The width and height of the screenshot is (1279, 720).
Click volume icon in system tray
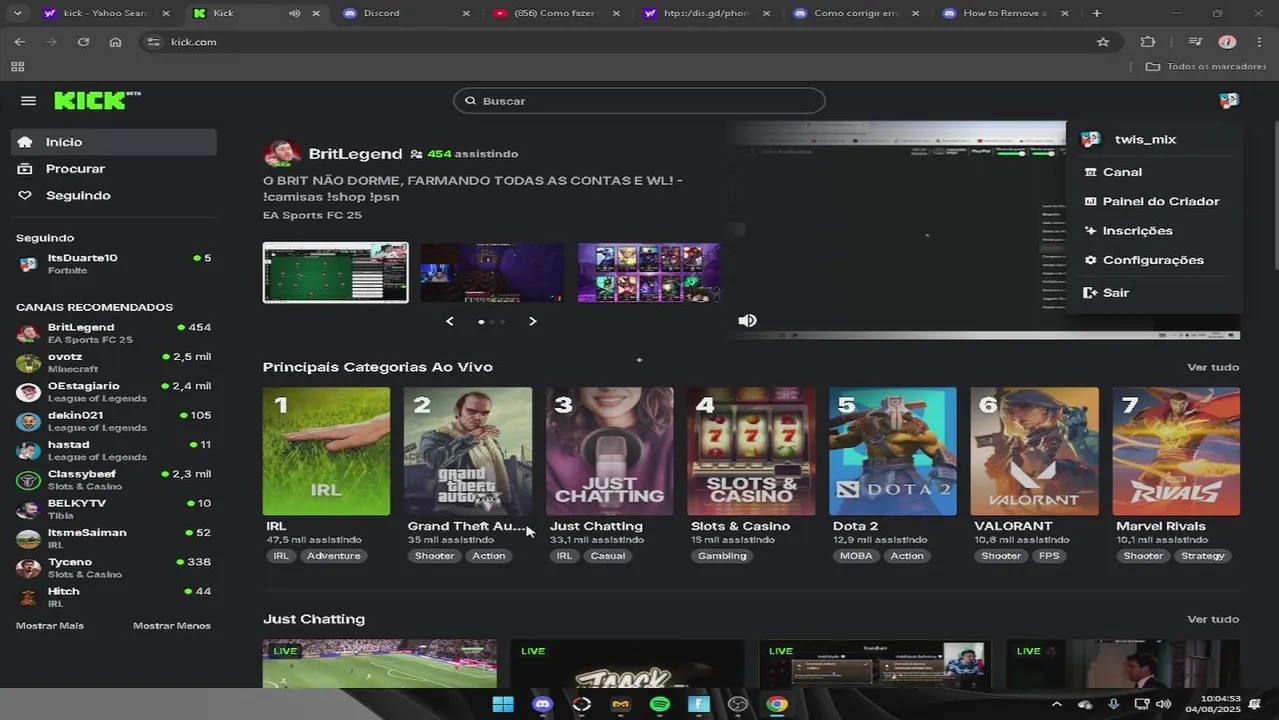(x=1162, y=704)
